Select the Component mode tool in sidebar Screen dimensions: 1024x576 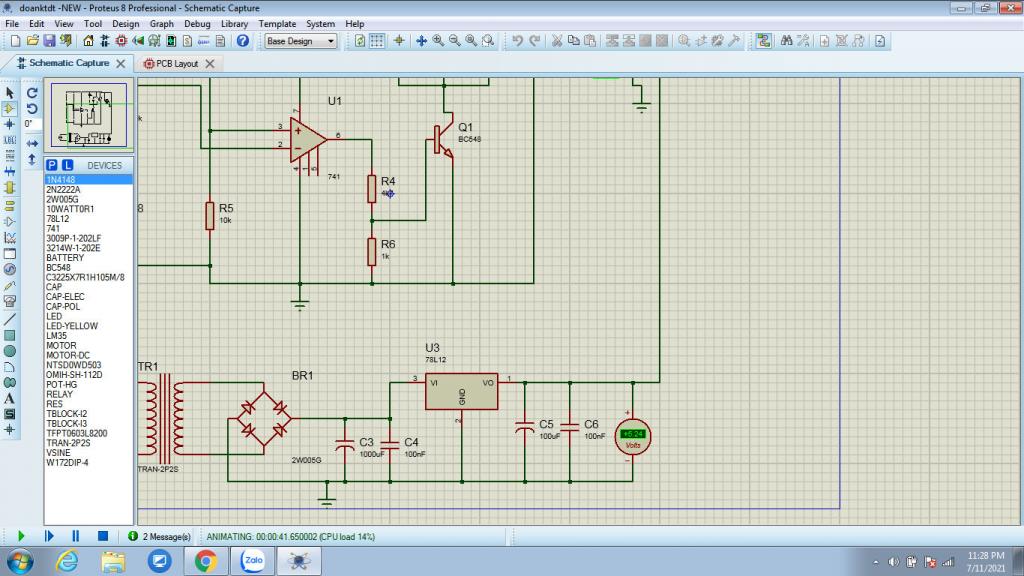click(10, 108)
